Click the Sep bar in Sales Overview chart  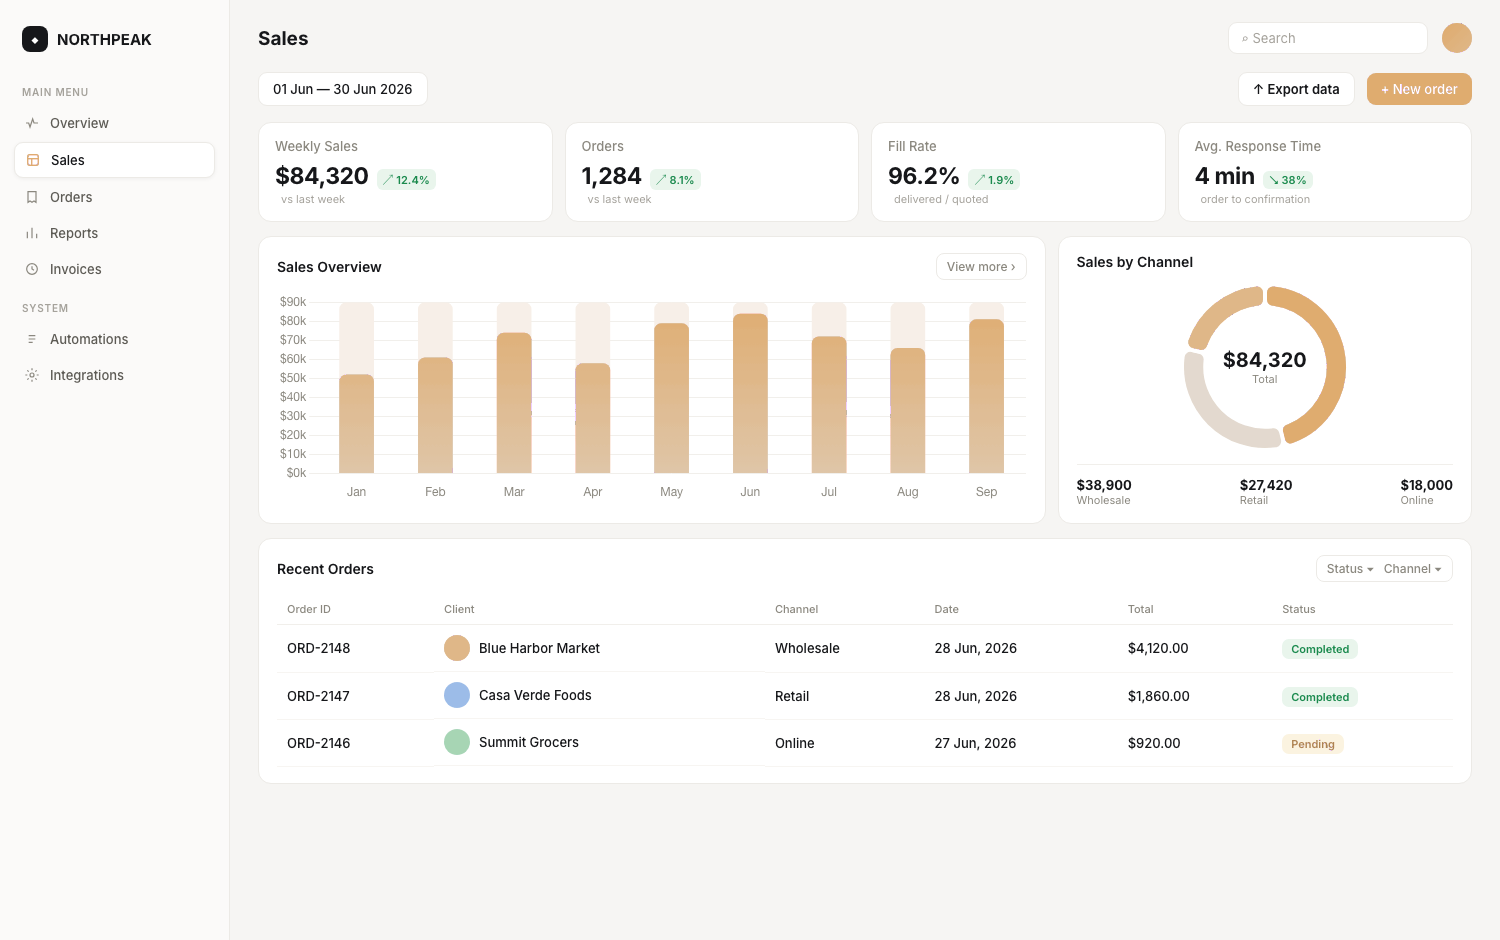pyautogui.click(x=986, y=396)
